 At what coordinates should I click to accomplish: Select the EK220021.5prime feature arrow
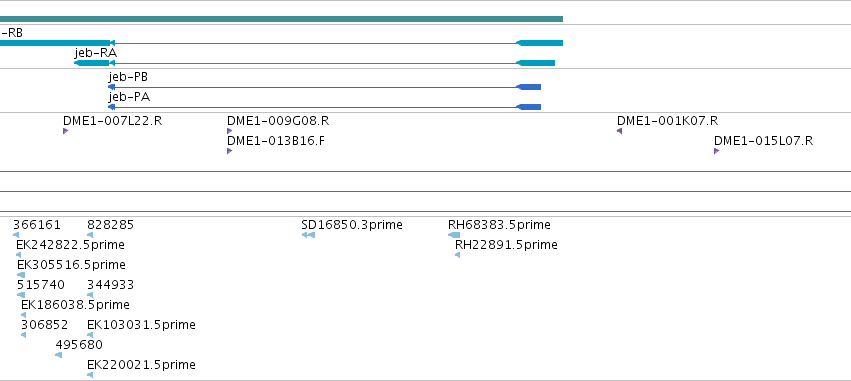[x=90, y=375]
